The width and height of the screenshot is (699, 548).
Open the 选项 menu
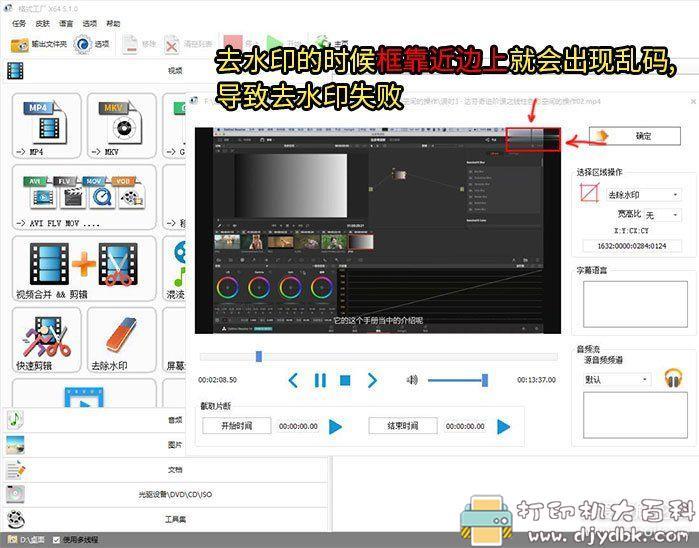tap(90, 24)
